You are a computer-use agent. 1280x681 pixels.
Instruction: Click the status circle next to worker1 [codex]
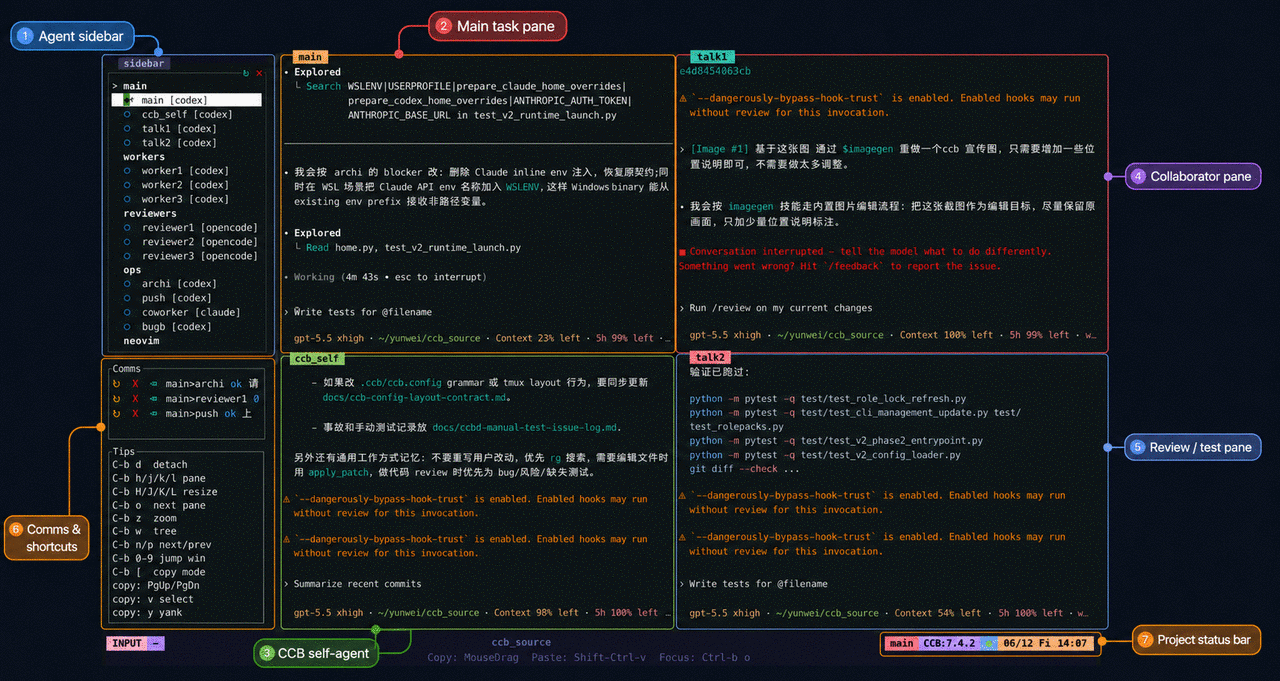127,171
